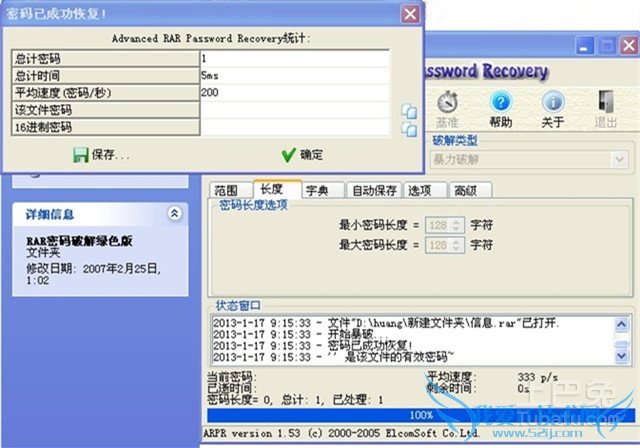Select the 长度 tab
The width and height of the screenshot is (640, 448).
(x=277, y=189)
